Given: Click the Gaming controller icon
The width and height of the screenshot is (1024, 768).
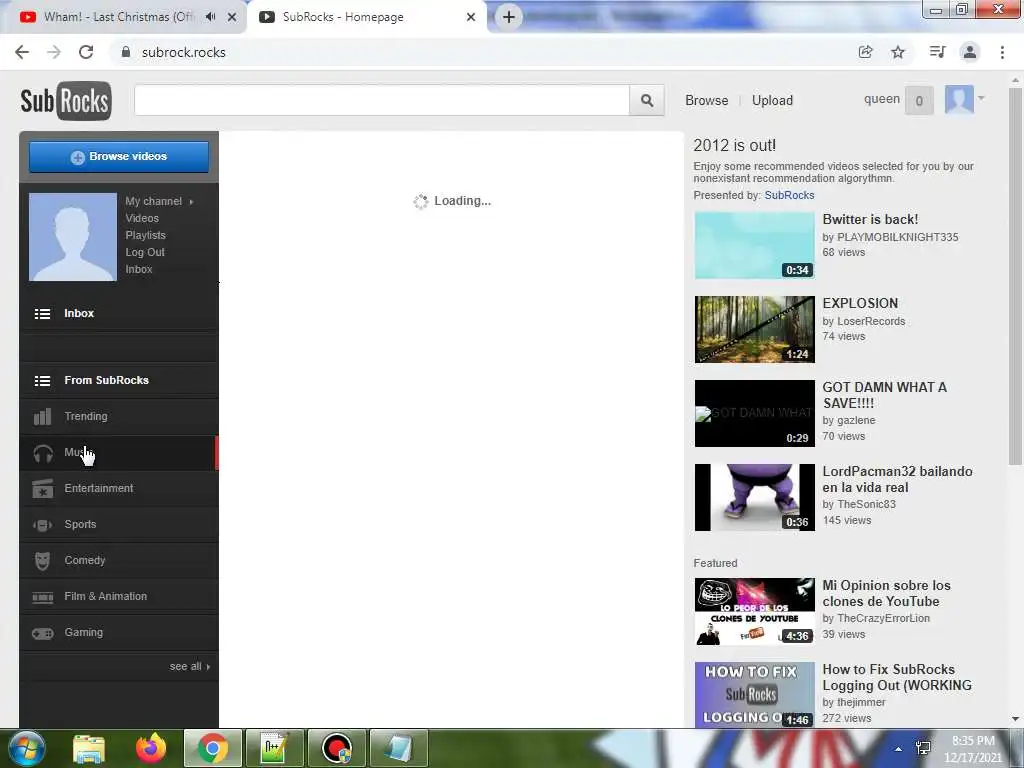Looking at the screenshot, I should [x=43, y=633].
